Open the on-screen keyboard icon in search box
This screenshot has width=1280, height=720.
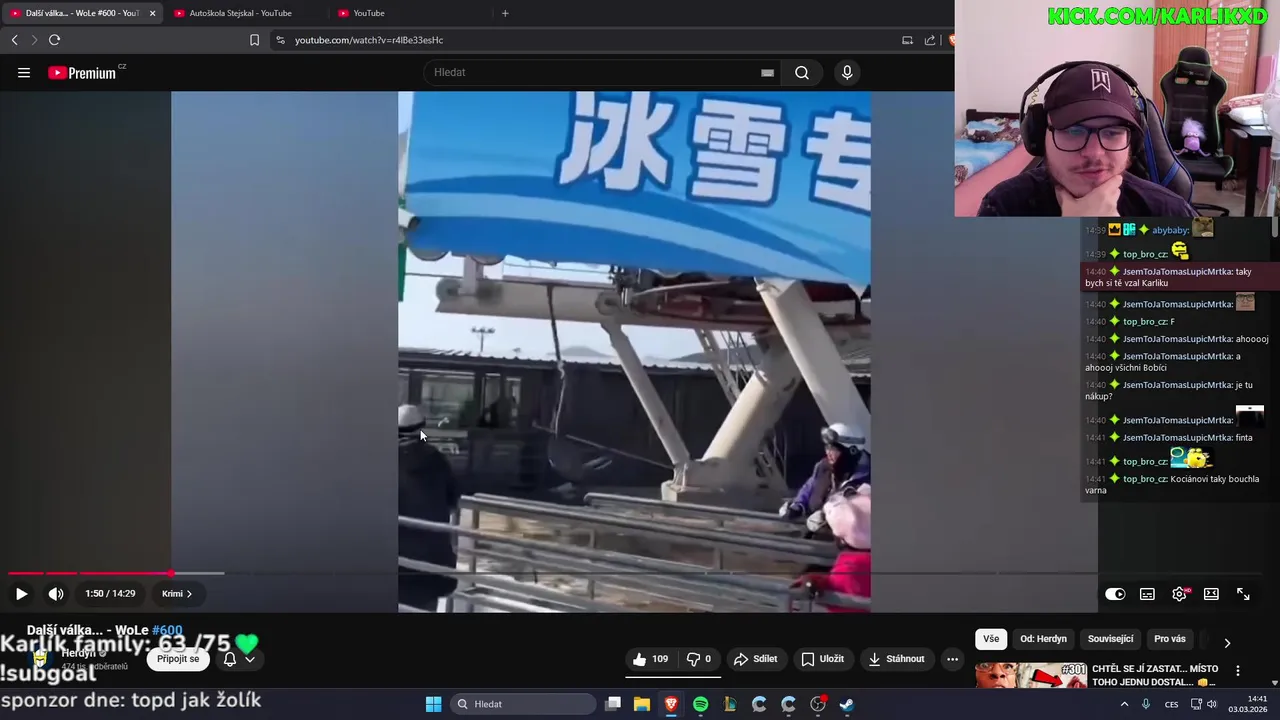[767, 72]
